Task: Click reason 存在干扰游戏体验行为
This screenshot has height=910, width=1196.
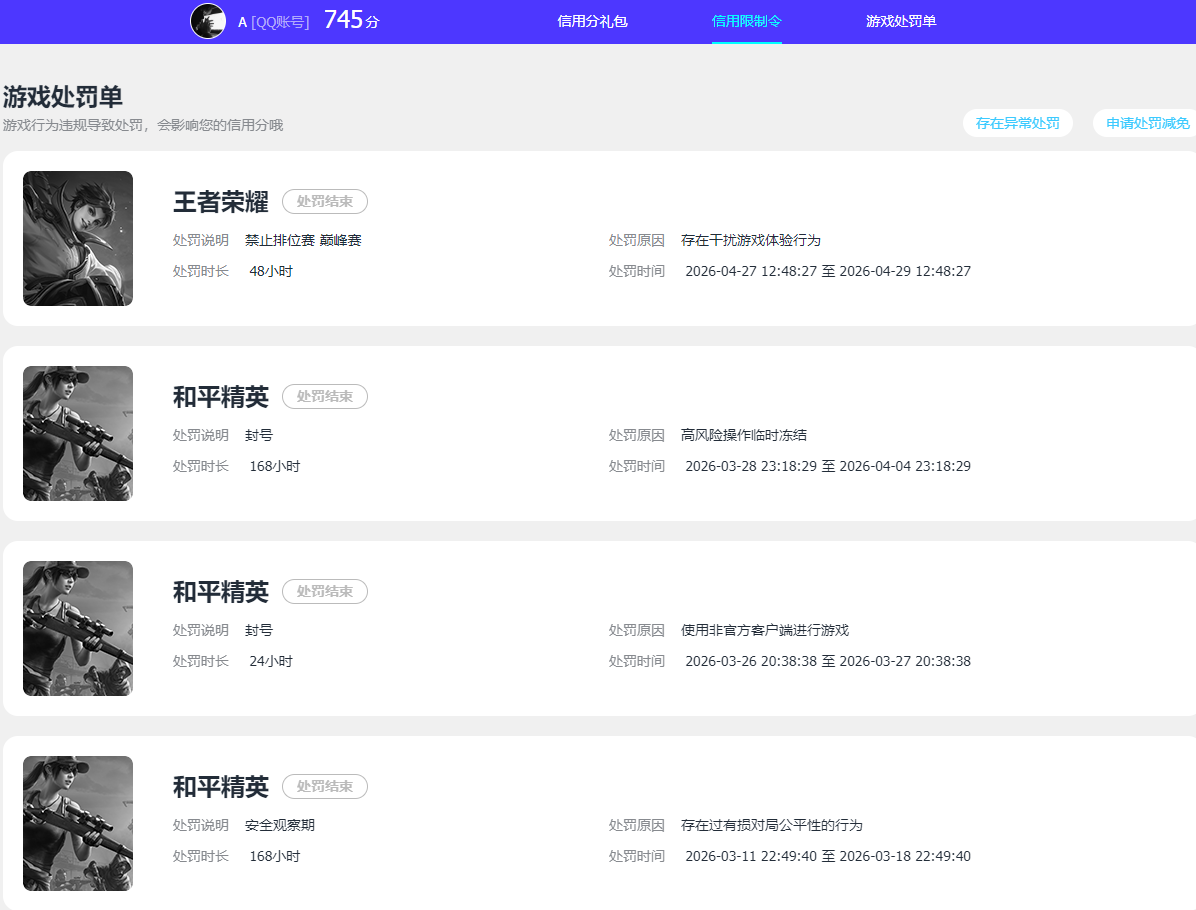Action: click(x=751, y=240)
